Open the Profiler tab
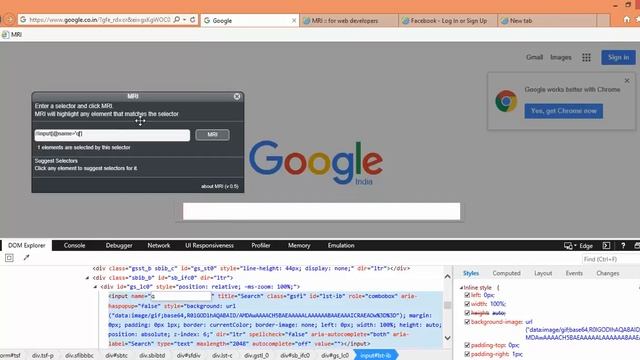The height and width of the screenshot is (360, 640). click(x=261, y=245)
